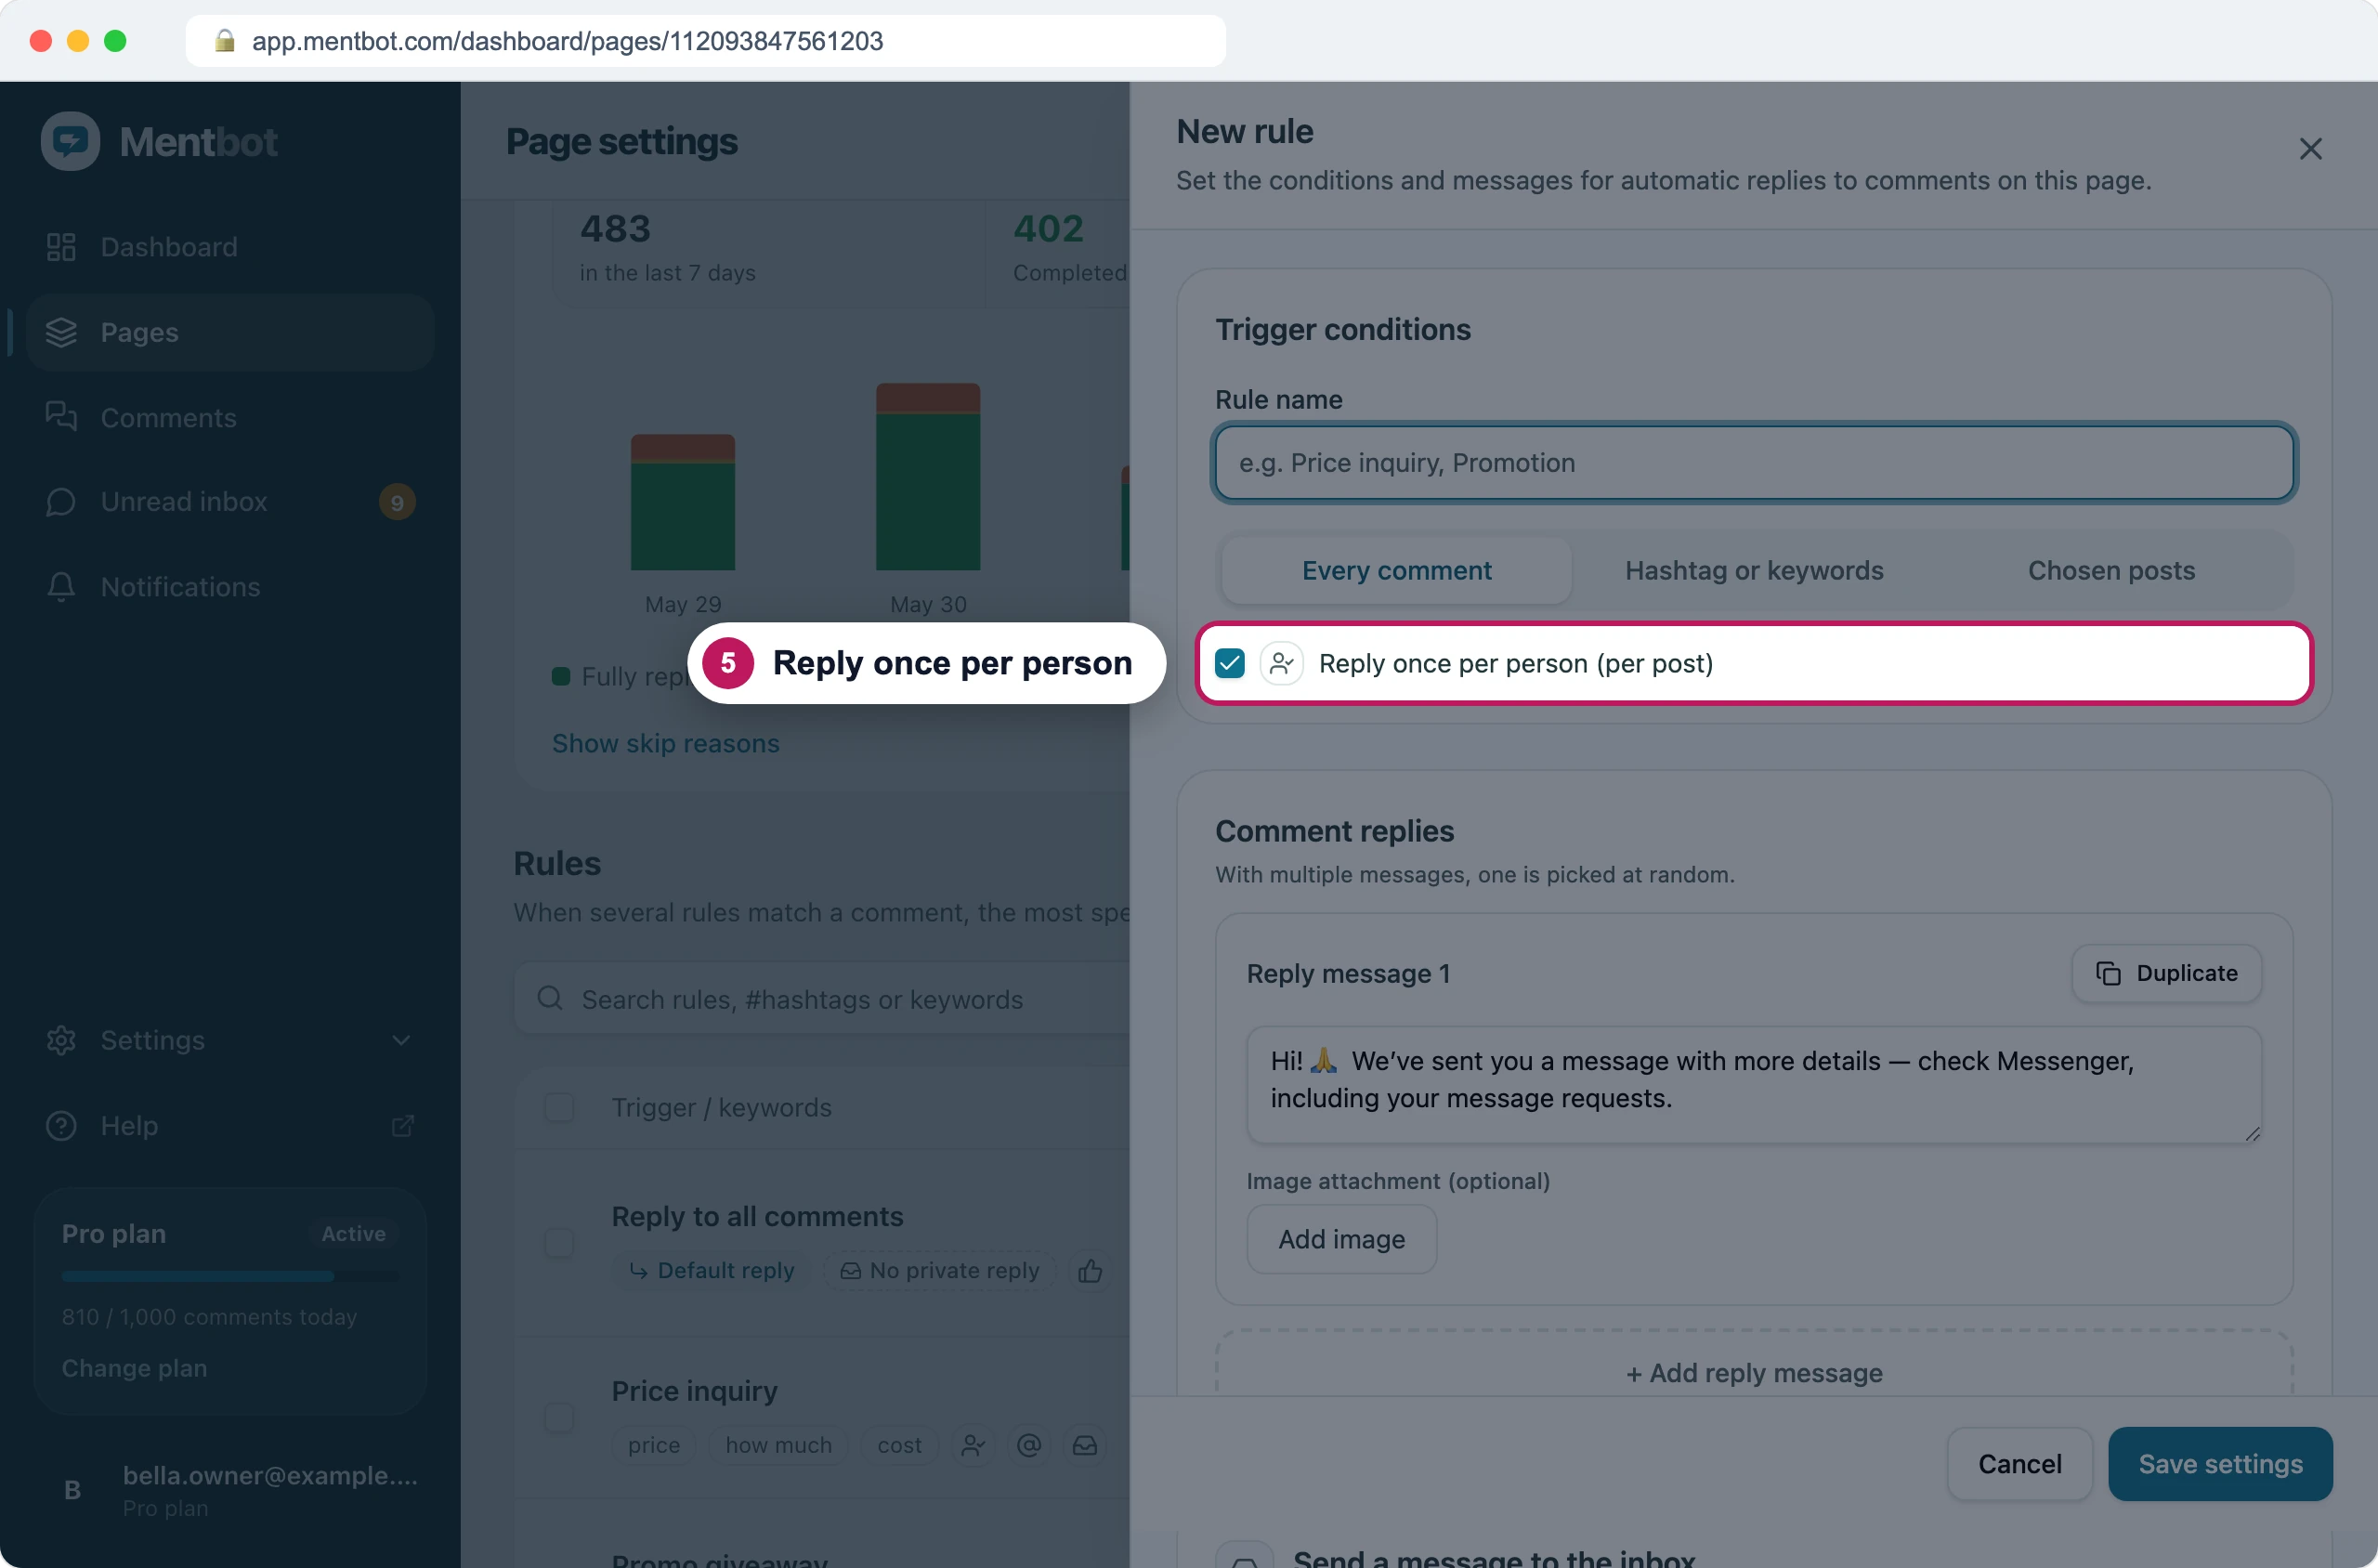Click the person-check icon on Price inquiry
Screen dimensions: 2378x1568
pos(973,1445)
